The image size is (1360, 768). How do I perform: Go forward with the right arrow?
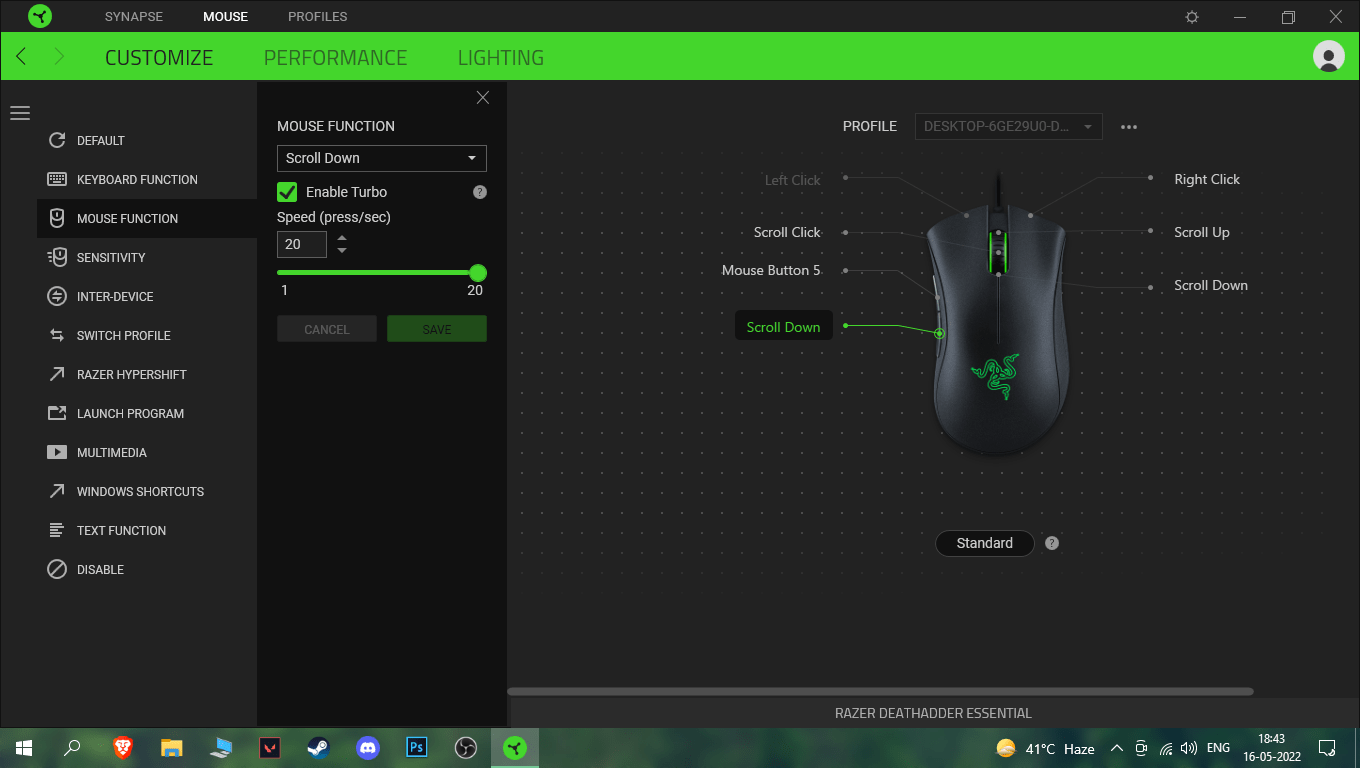click(x=59, y=56)
